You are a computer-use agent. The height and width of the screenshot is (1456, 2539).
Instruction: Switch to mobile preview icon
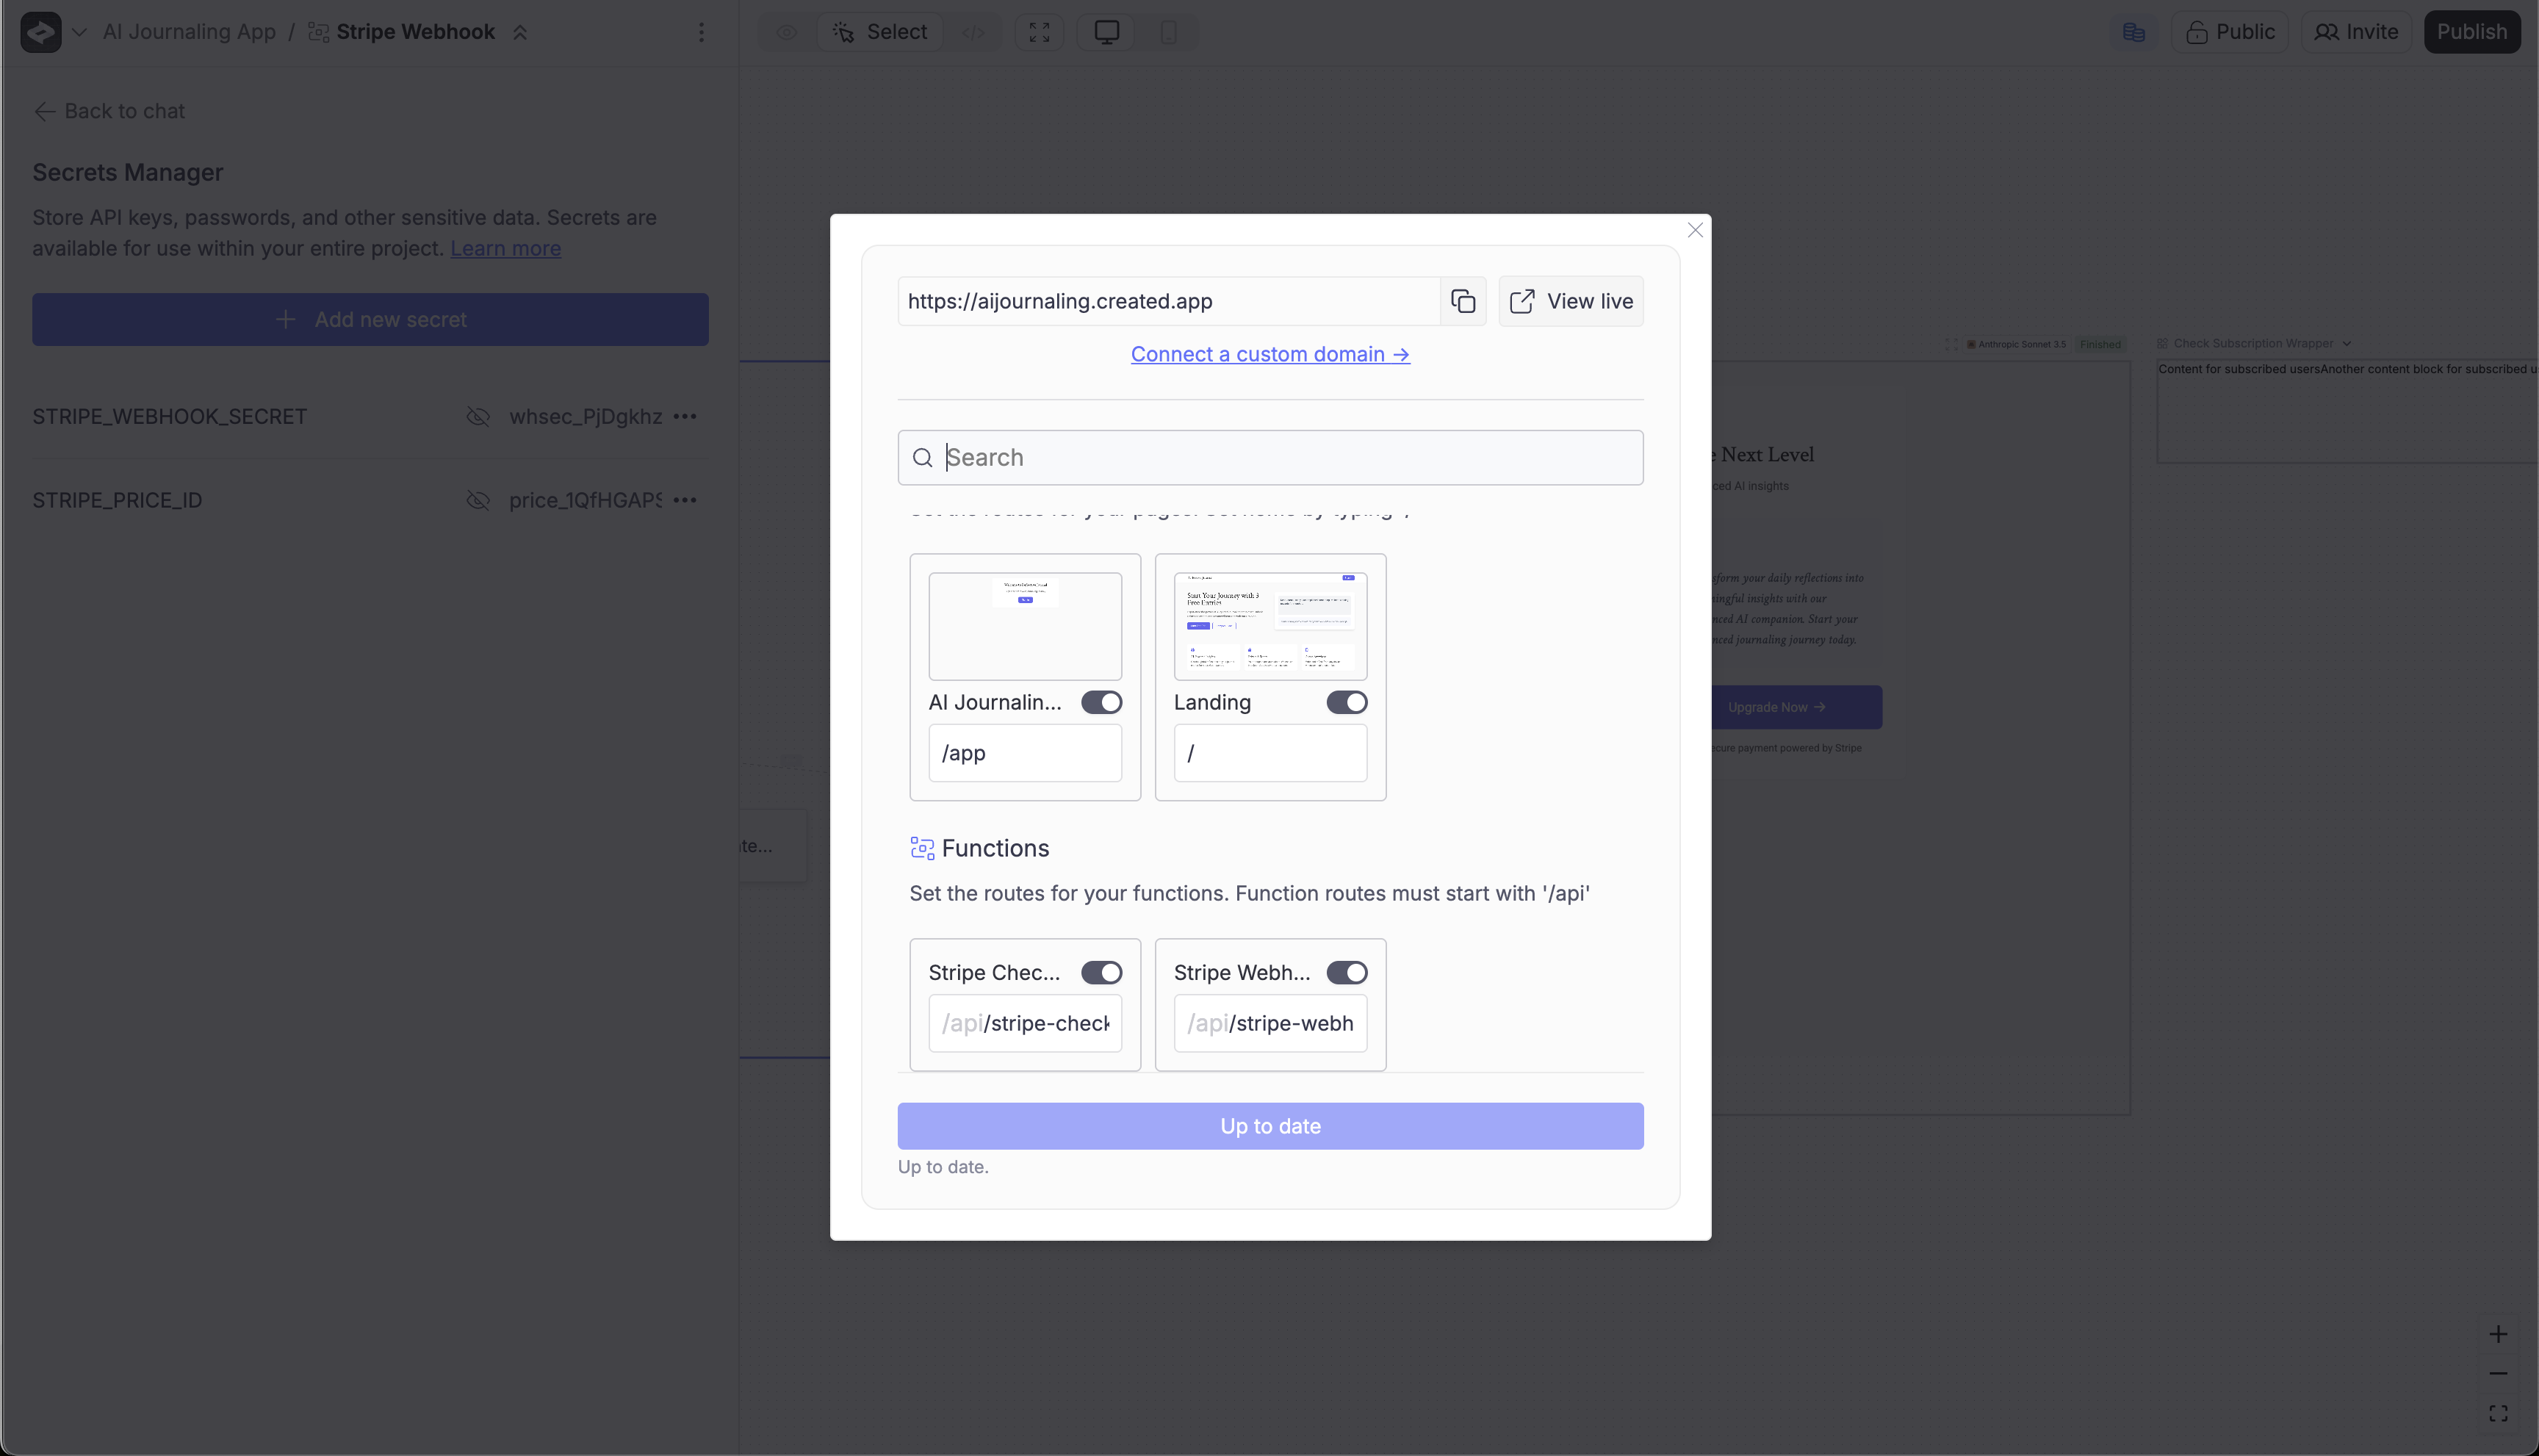click(1168, 32)
